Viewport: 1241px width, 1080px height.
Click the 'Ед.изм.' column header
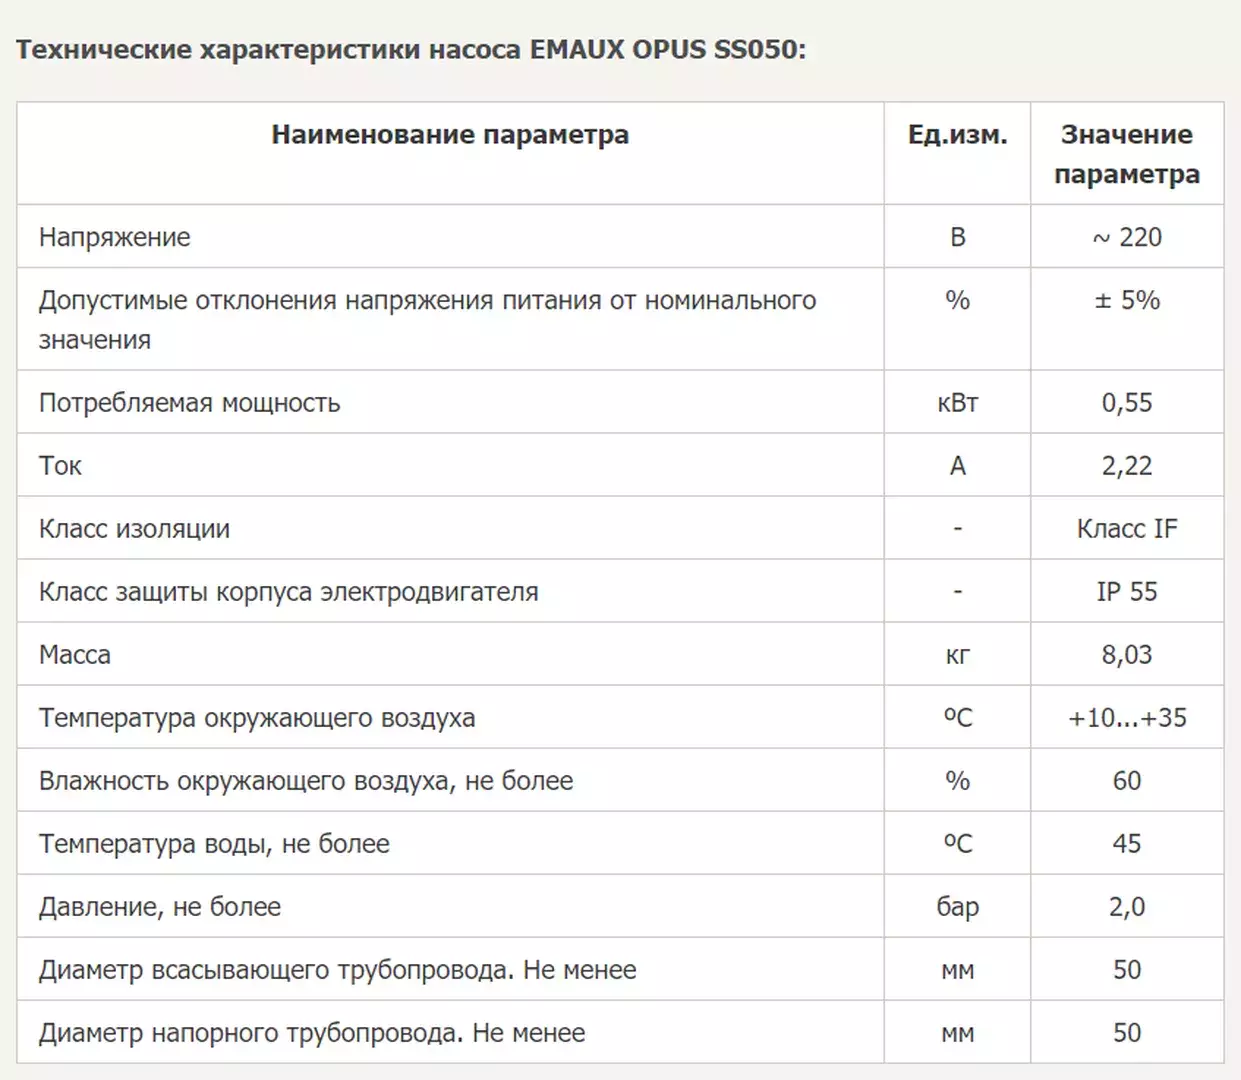click(x=957, y=135)
